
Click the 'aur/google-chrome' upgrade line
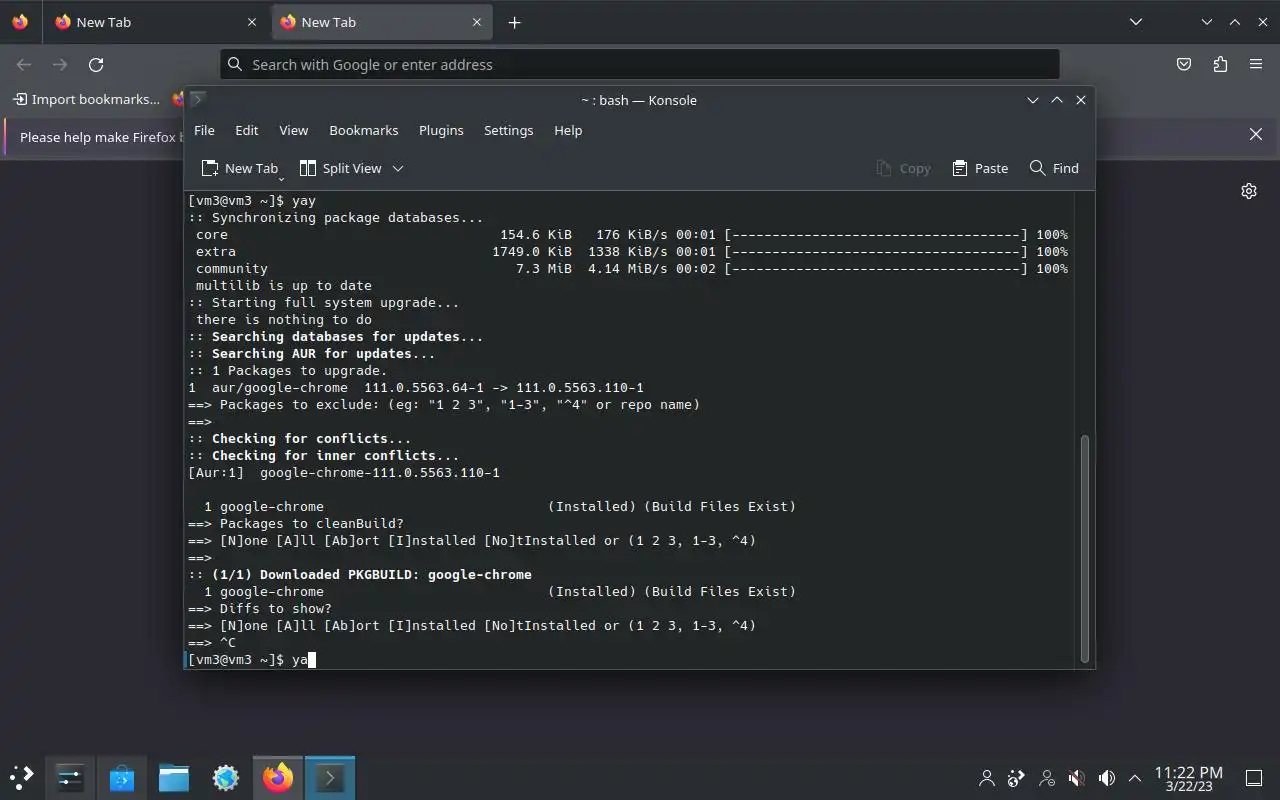416,388
